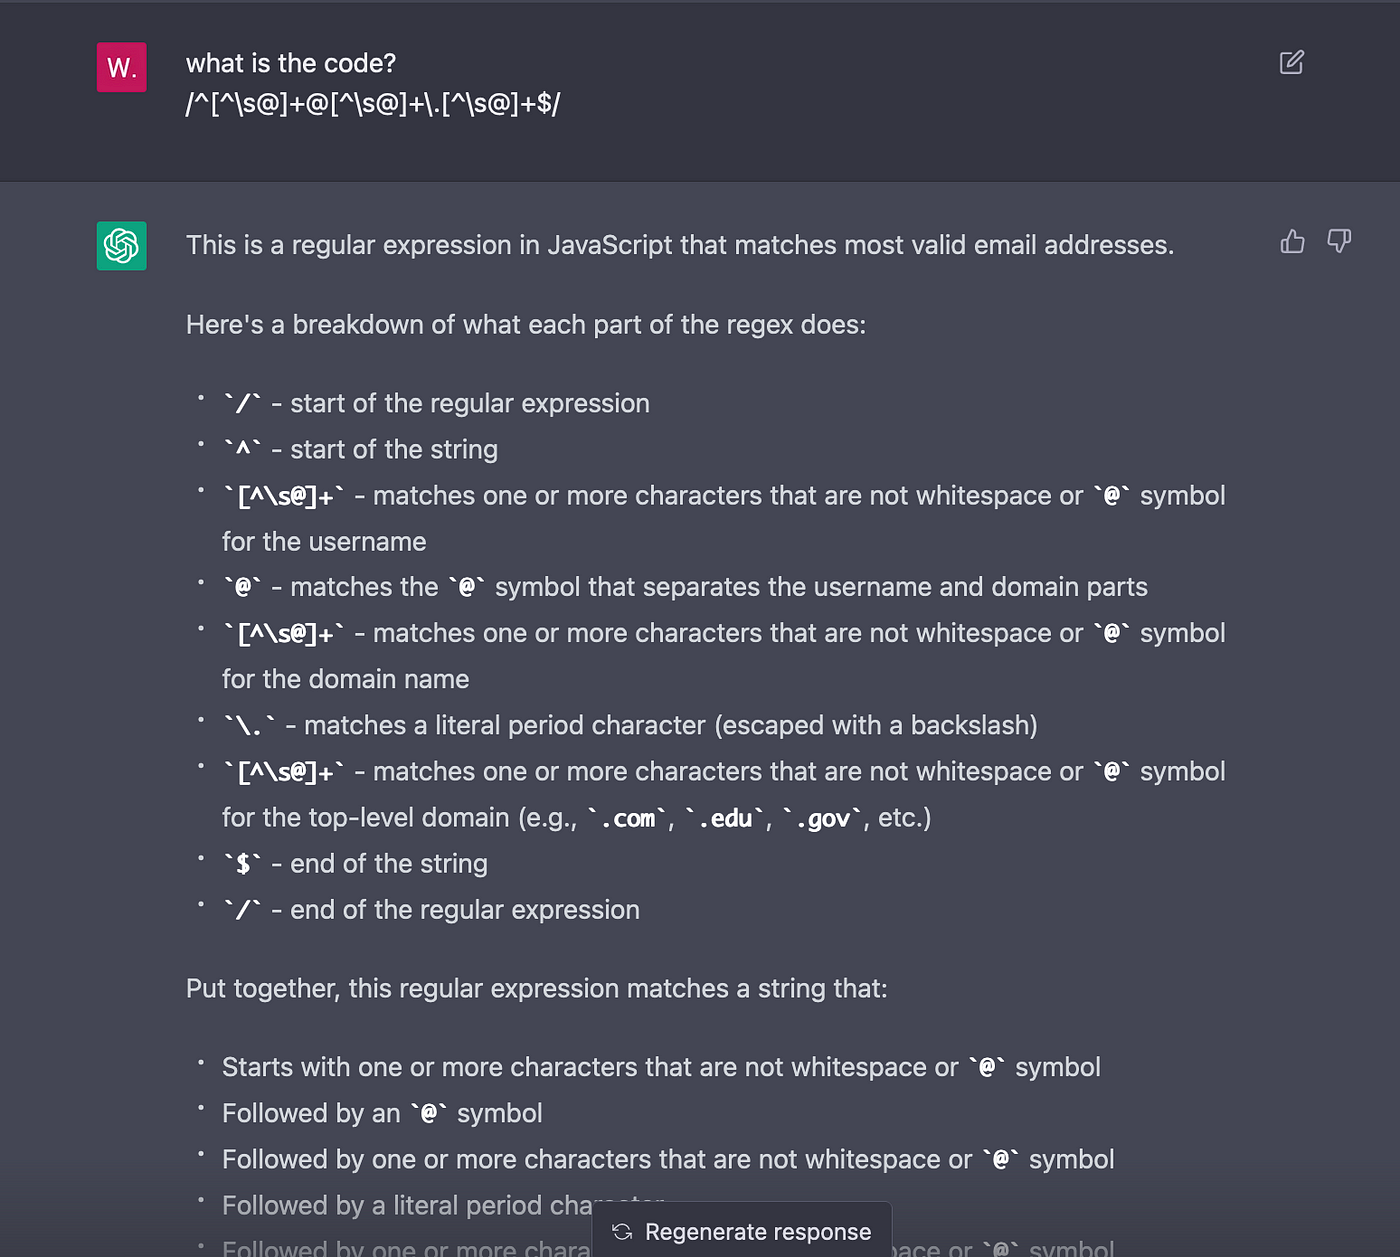
Task: Click the inline .com code snippet
Action: point(628,818)
